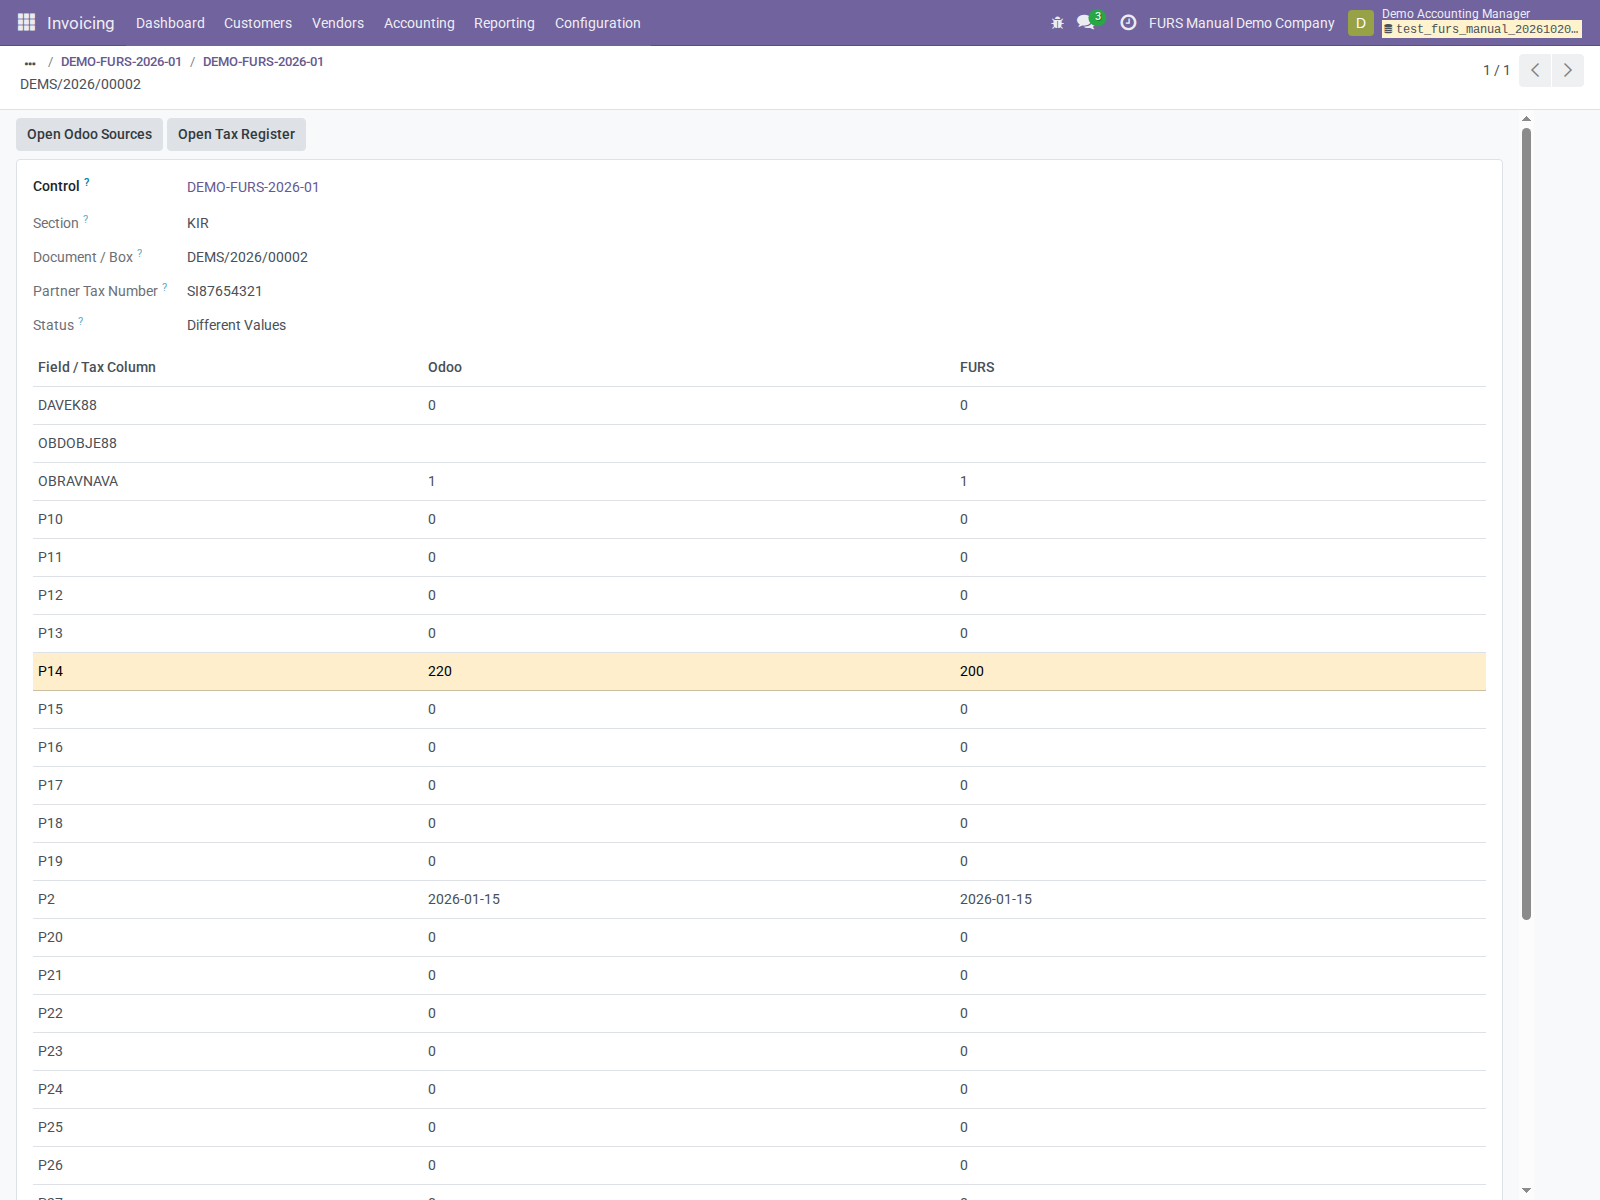Viewport: 1600px width, 1200px height.
Task: Switch company FURS Manual Demo Company
Action: point(1241,22)
